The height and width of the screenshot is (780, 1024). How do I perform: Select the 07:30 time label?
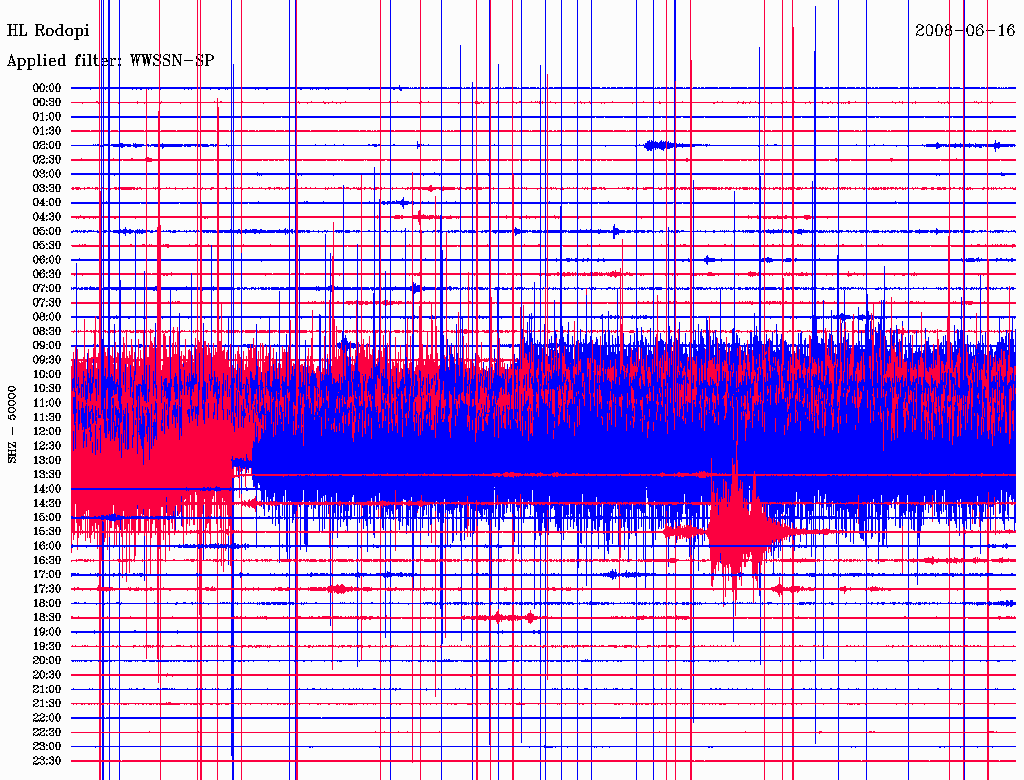pyautogui.click(x=47, y=302)
